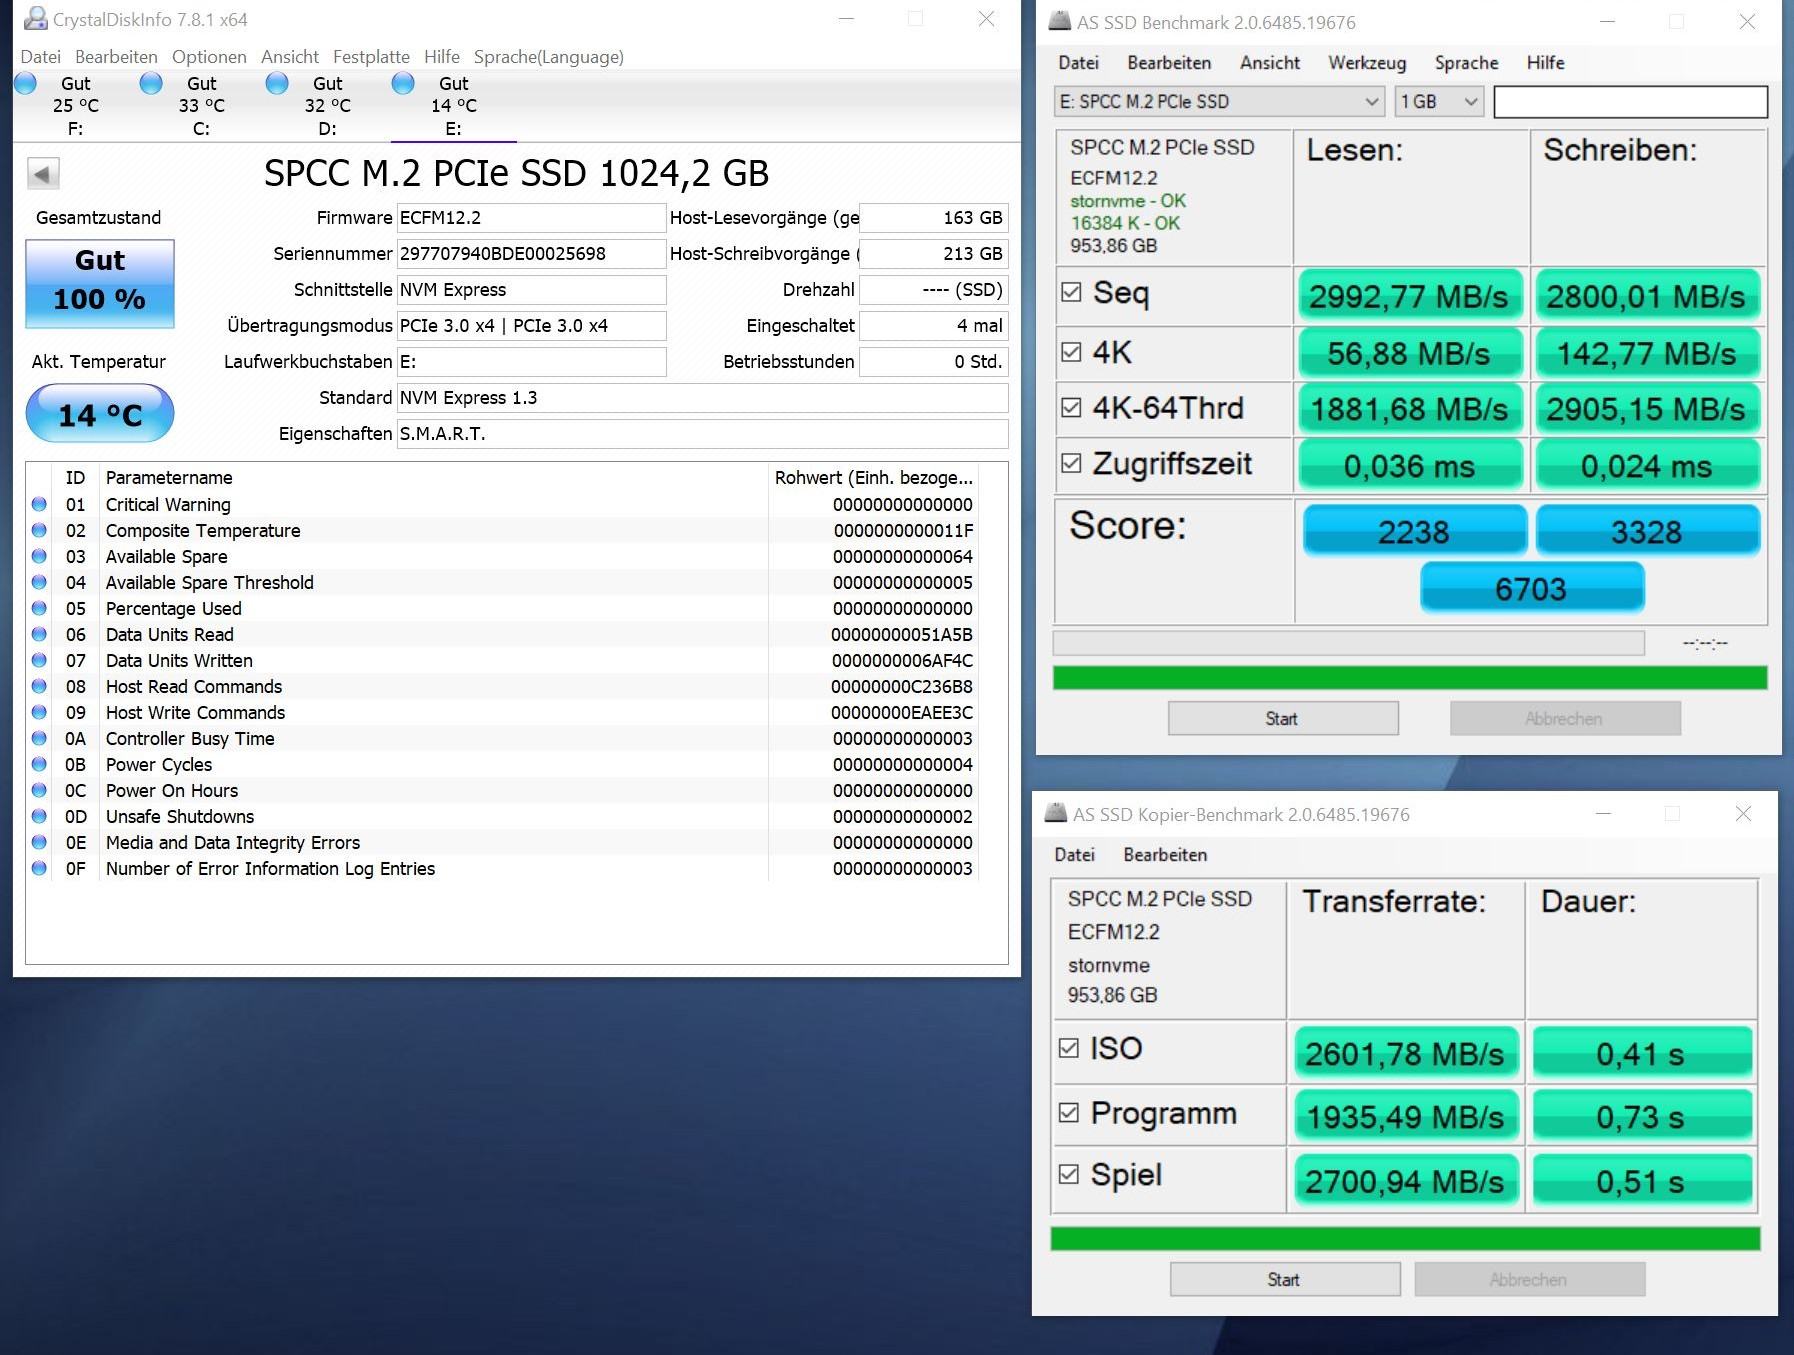Screen dimensions: 1794x1355
Task: Click the ISO transfer rate 2601,78 MB/s
Action: coord(1405,1054)
